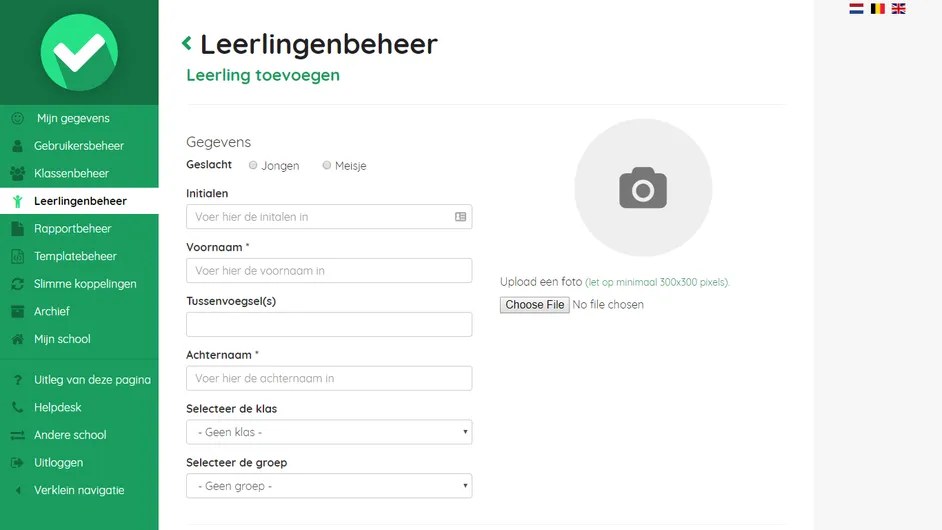
Task: Click the child icon beside Leerlingenbeheer
Action: click(17, 201)
